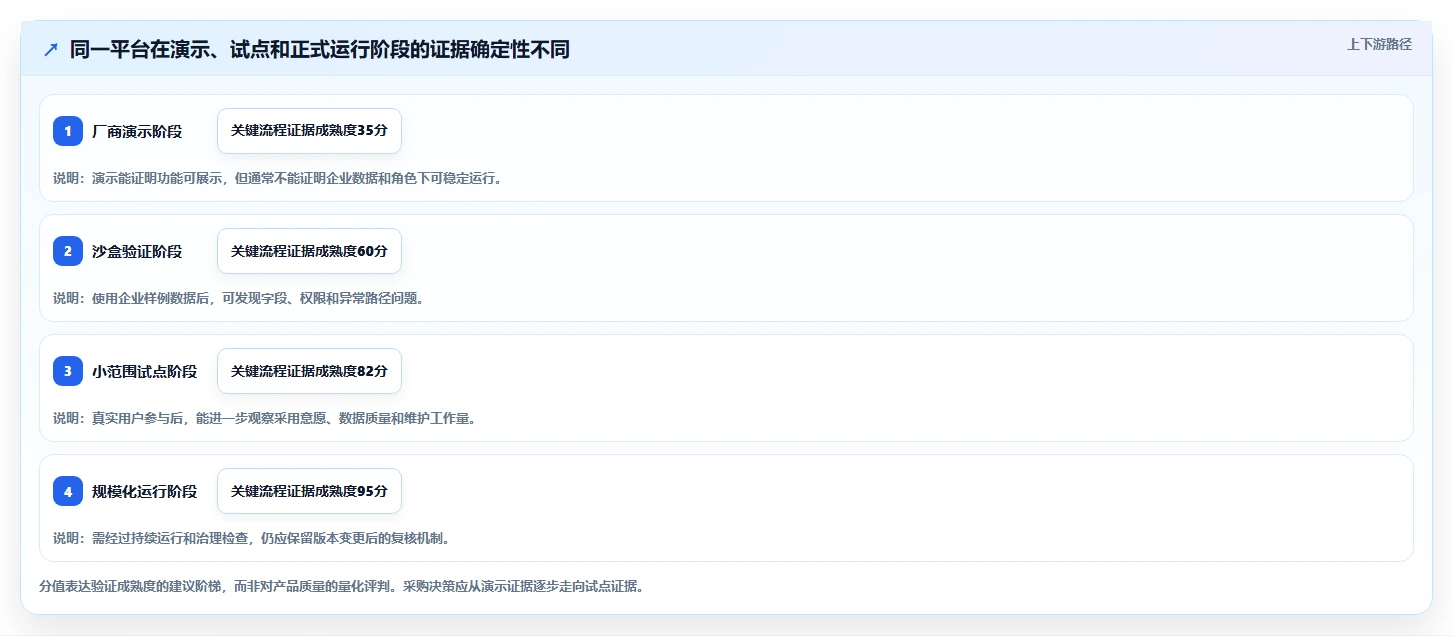Select the 关键流程证据成熟度95分 chip

click(x=309, y=491)
